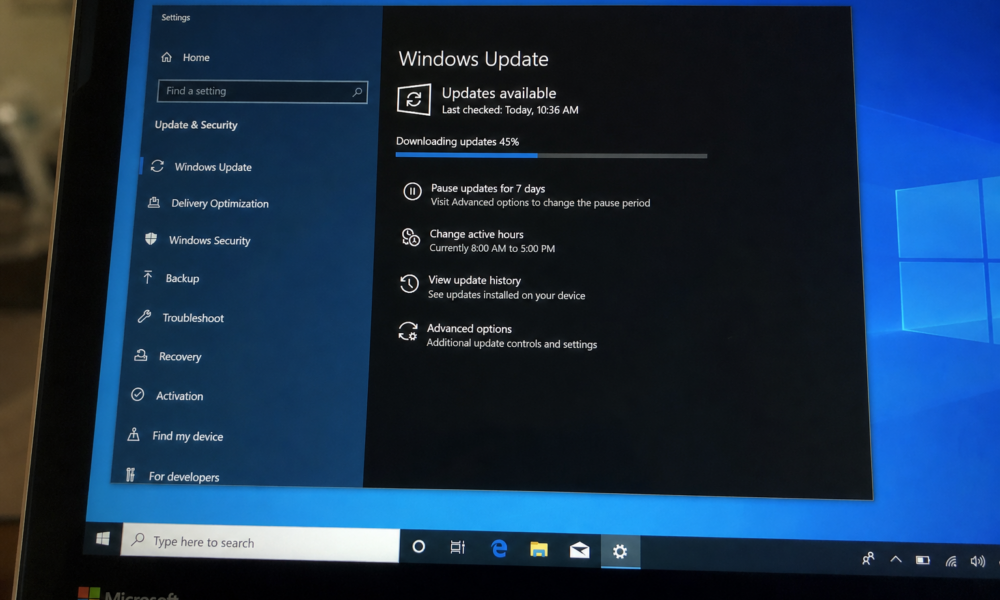This screenshot has width=1000, height=600.
Task: Select Windows Update in sidebar
Action: pos(213,167)
